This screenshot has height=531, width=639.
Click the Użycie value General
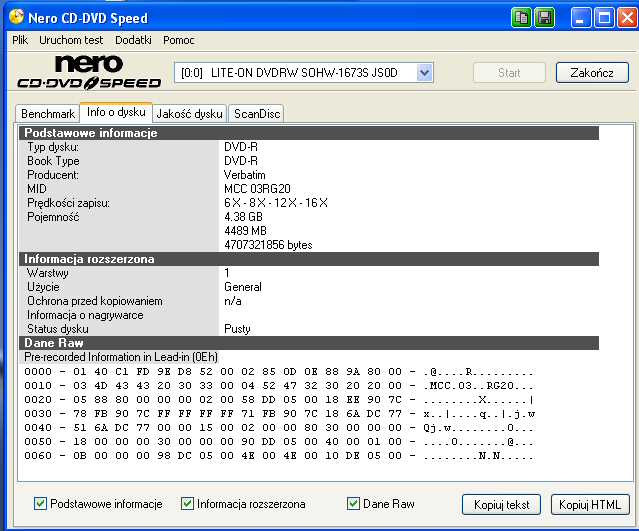242,287
